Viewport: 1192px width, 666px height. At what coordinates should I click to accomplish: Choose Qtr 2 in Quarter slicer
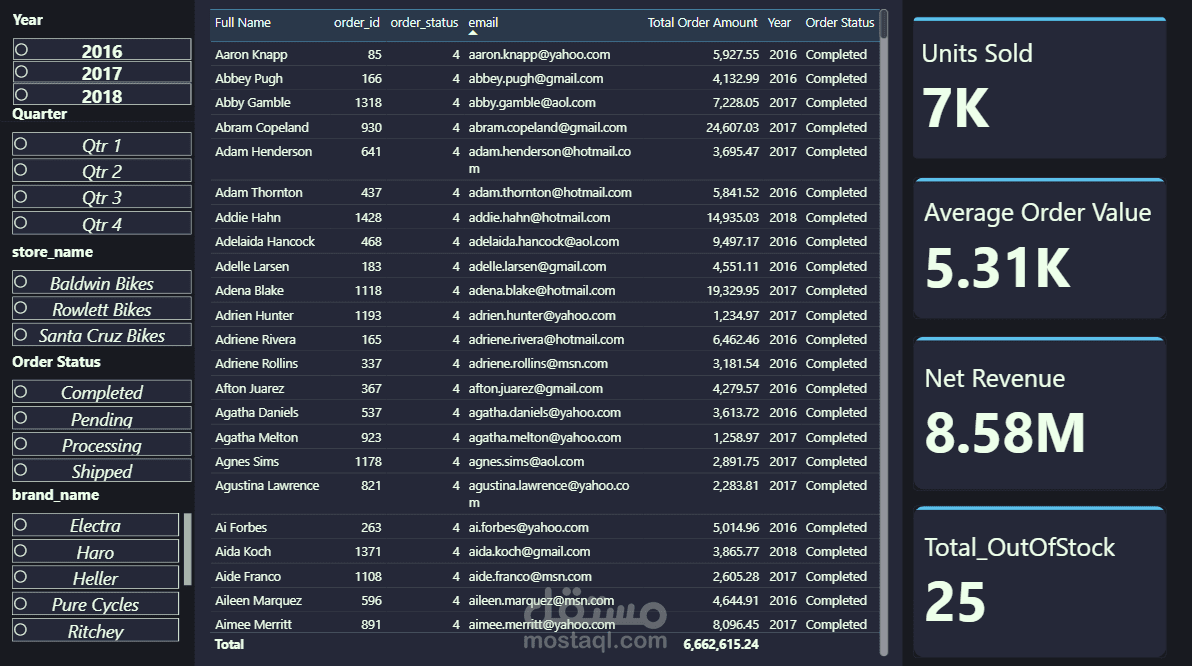point(102,170)
